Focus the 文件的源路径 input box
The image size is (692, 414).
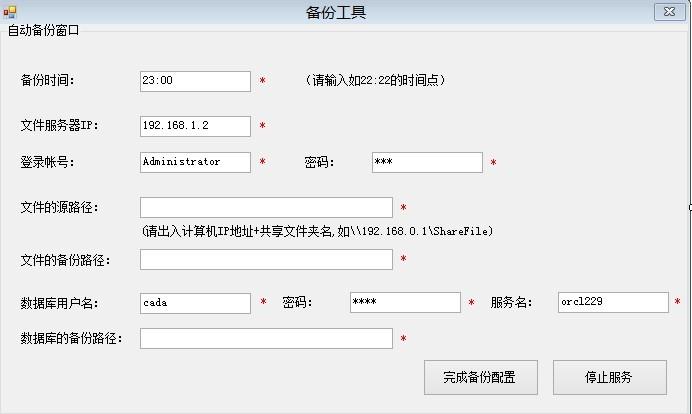click(x=266, y=207)
